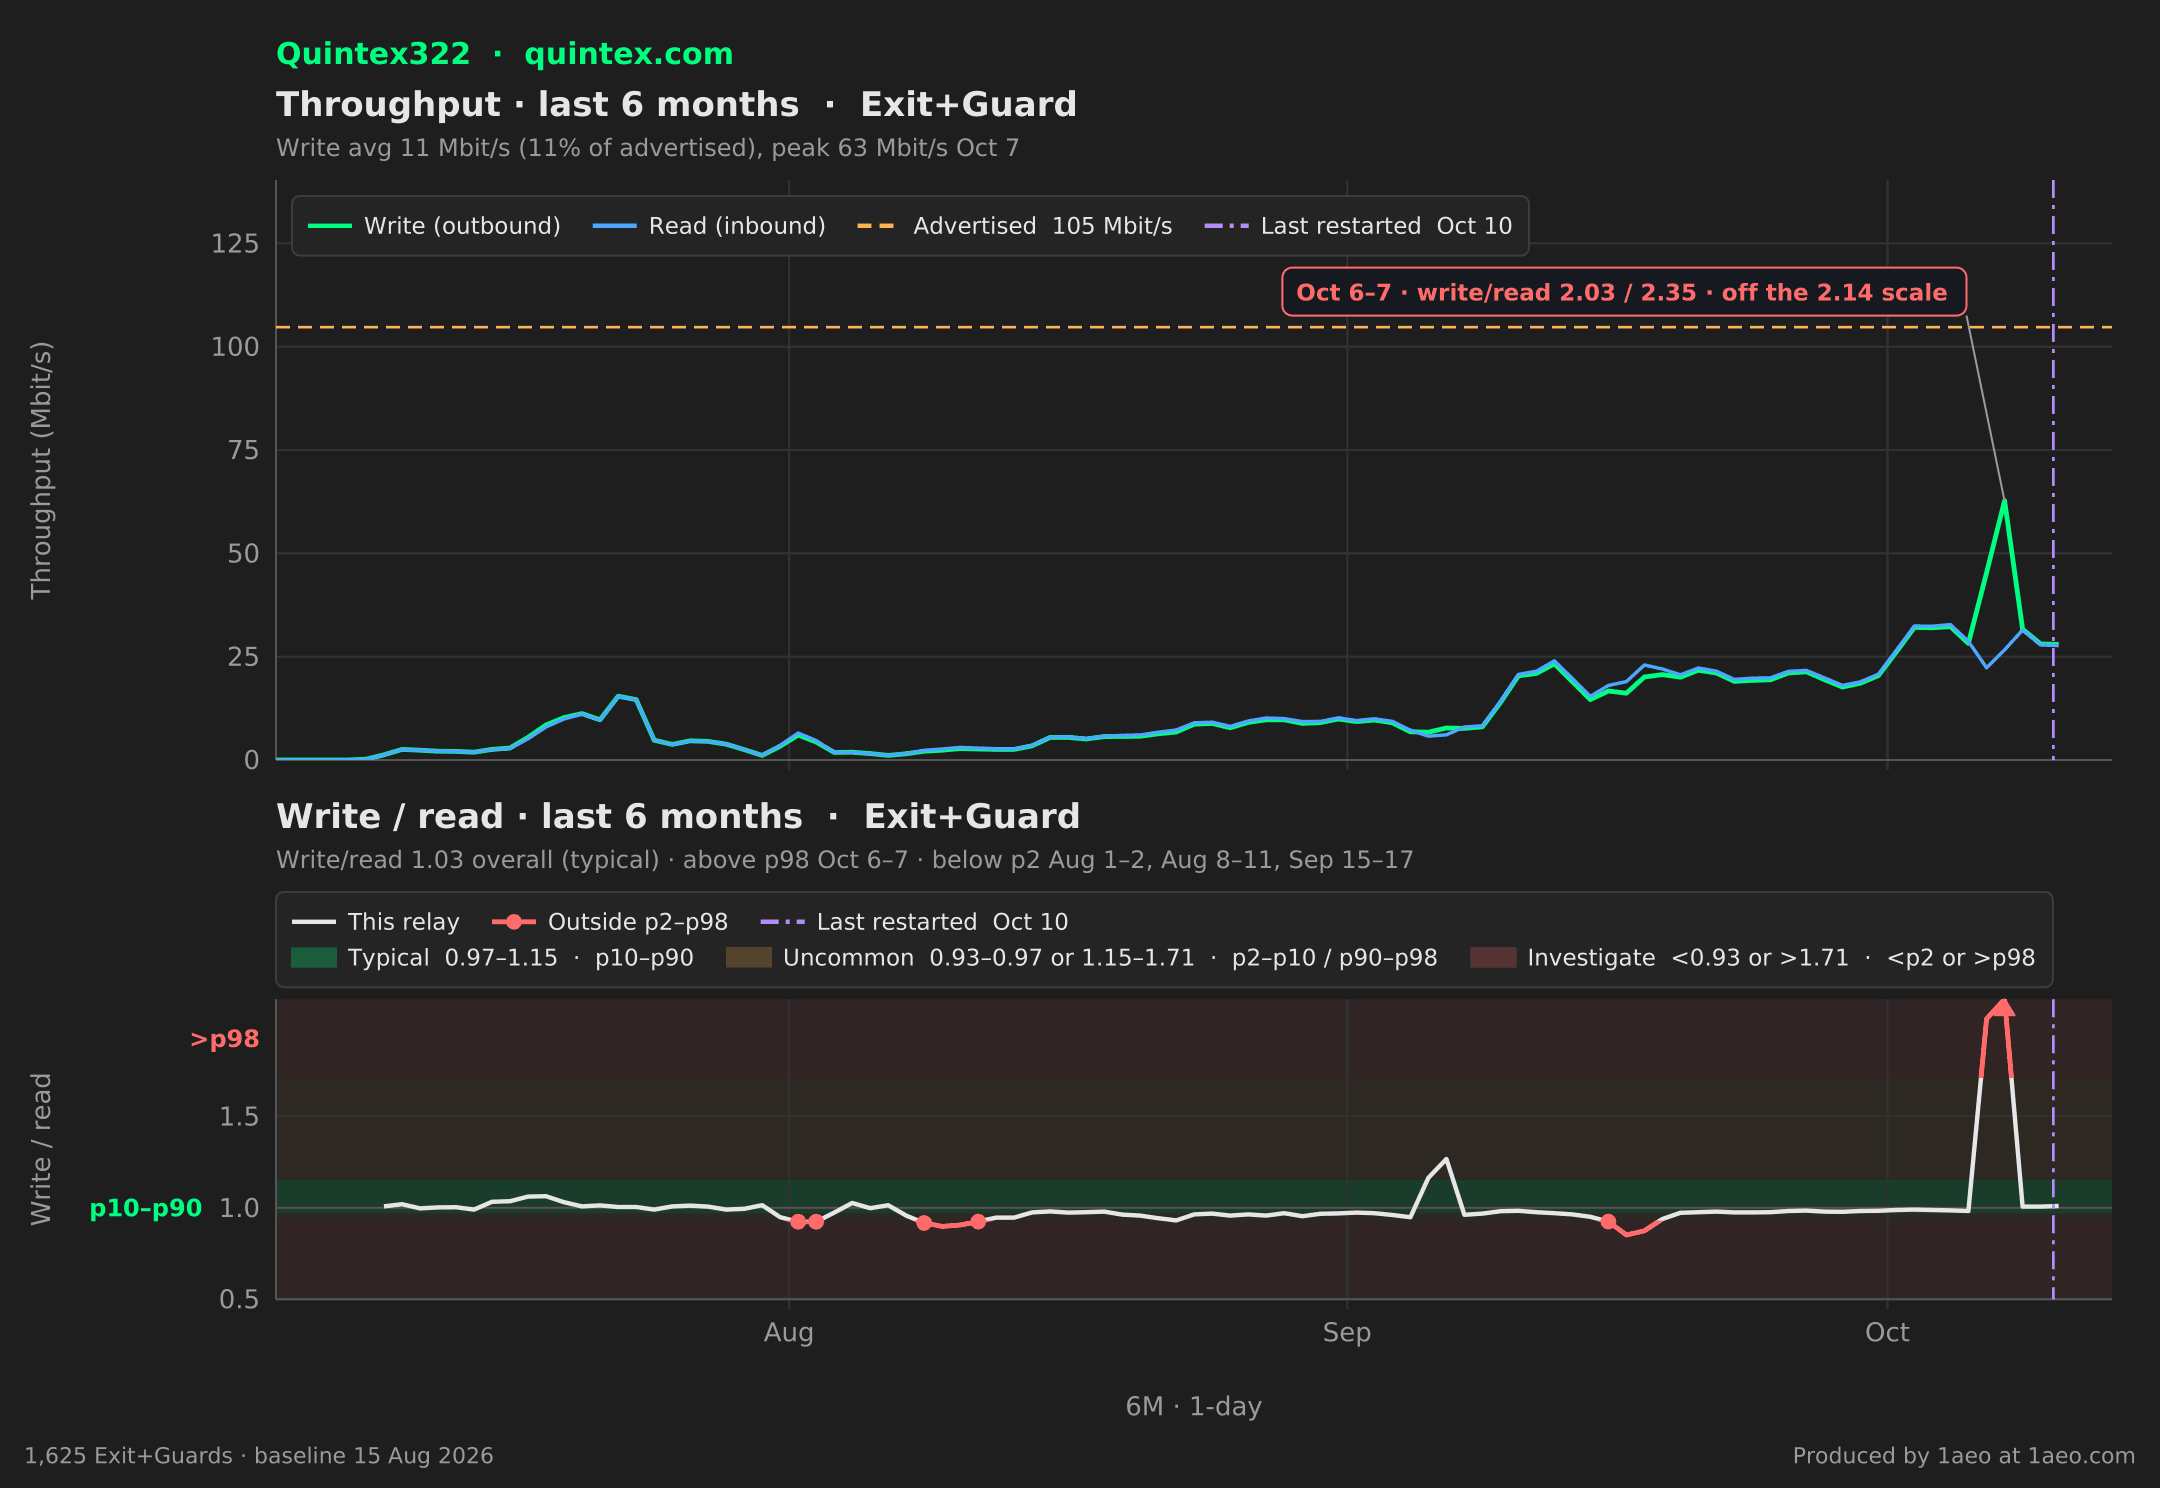Click the 6M · 1-day range label

click(1194, 1406)
